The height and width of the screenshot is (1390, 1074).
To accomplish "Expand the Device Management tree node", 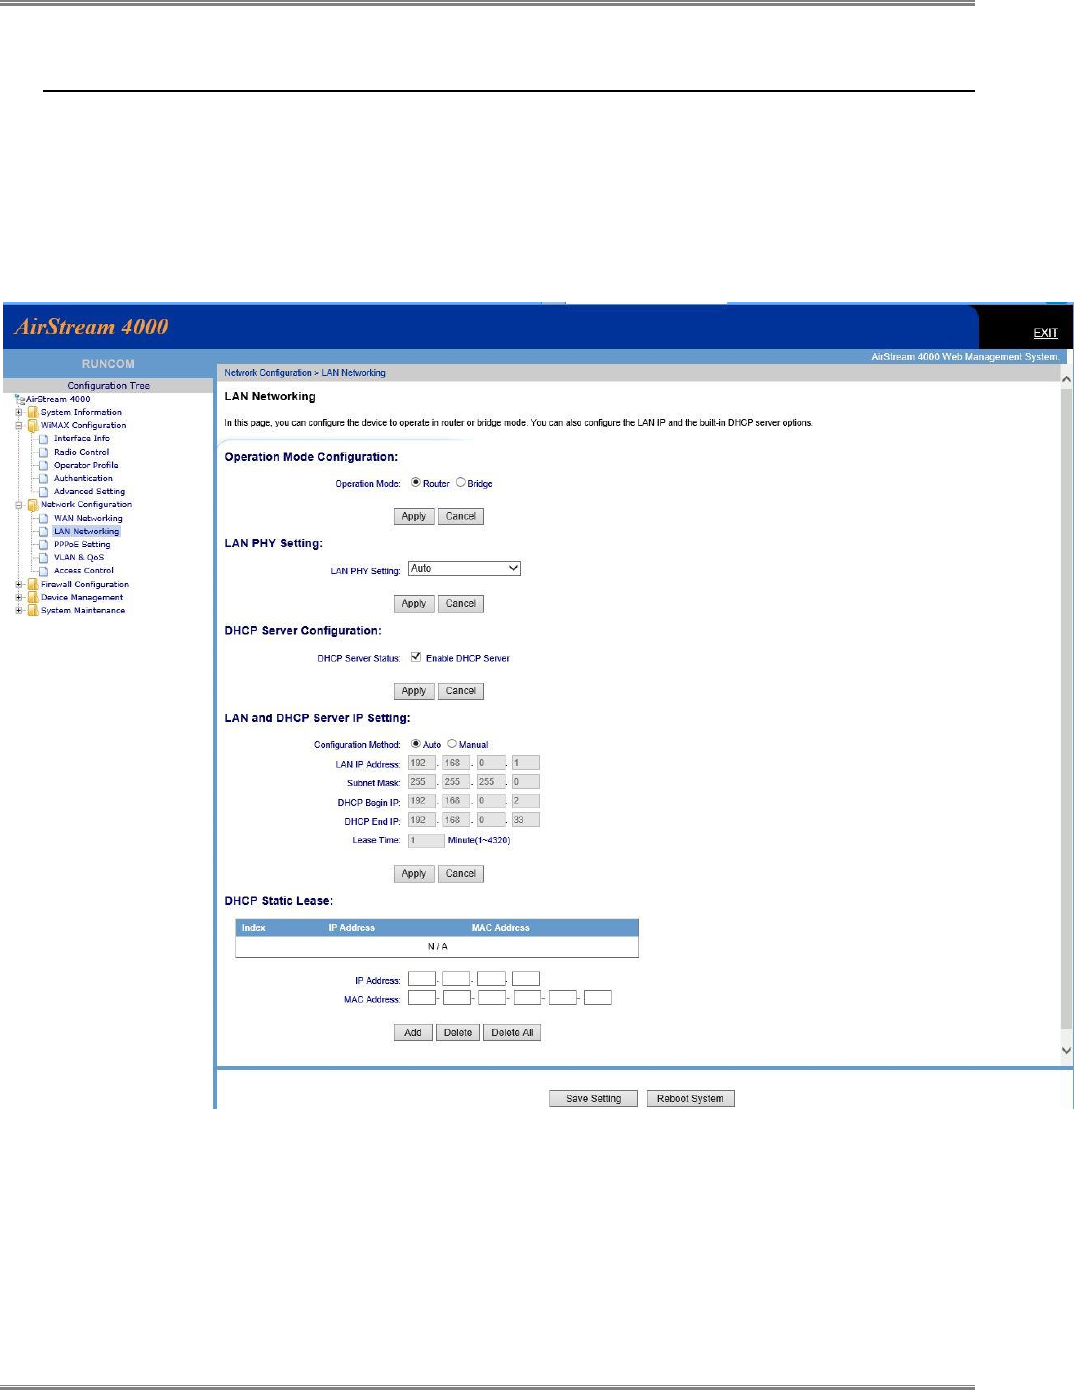I will pyautogui.click(x=19, y=597).
